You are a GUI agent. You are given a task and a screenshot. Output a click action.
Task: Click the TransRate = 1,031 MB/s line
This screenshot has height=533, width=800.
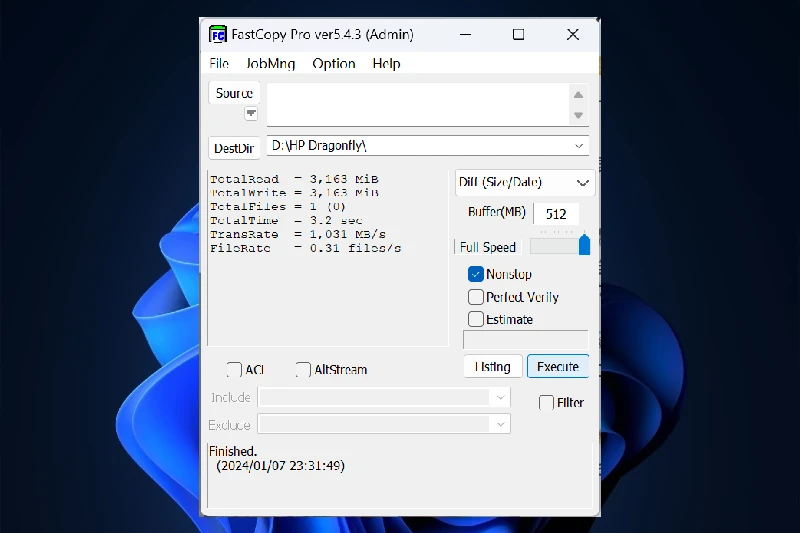click(298, 234)
